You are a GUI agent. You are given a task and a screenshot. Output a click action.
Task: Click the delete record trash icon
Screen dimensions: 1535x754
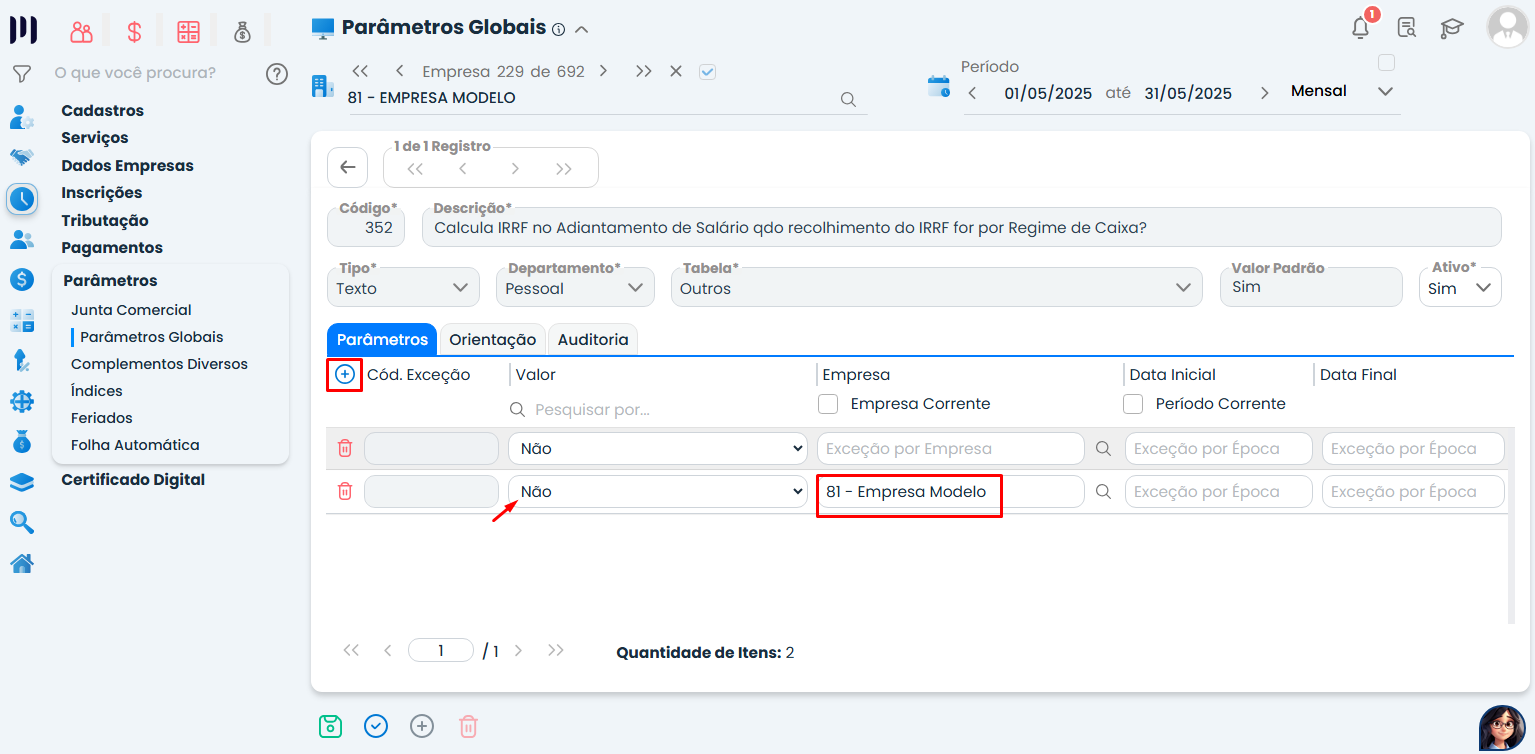click(468, 725)
